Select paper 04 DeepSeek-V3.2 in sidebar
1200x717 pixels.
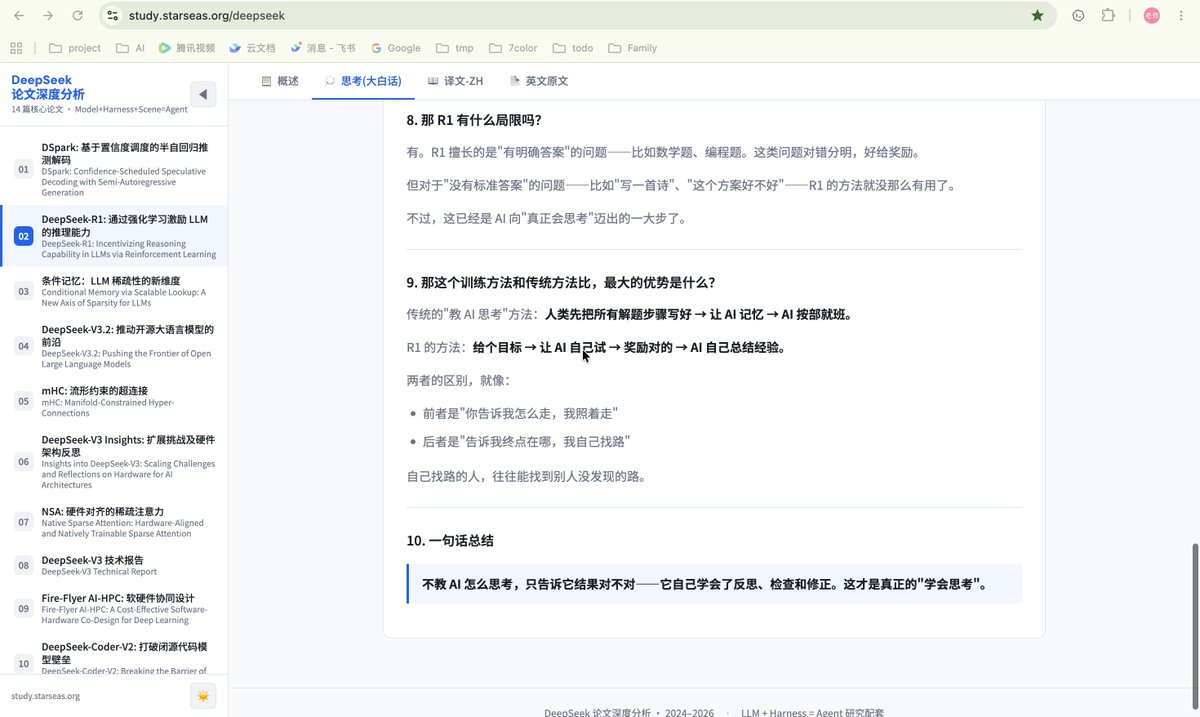coord(114,346)
